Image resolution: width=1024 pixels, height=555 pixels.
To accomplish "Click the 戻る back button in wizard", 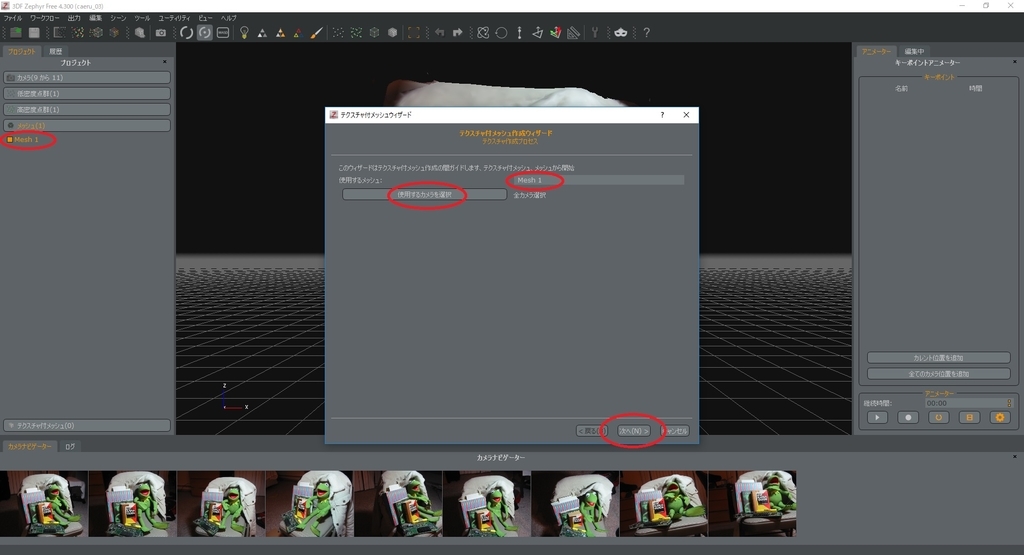I will point(592,431).
